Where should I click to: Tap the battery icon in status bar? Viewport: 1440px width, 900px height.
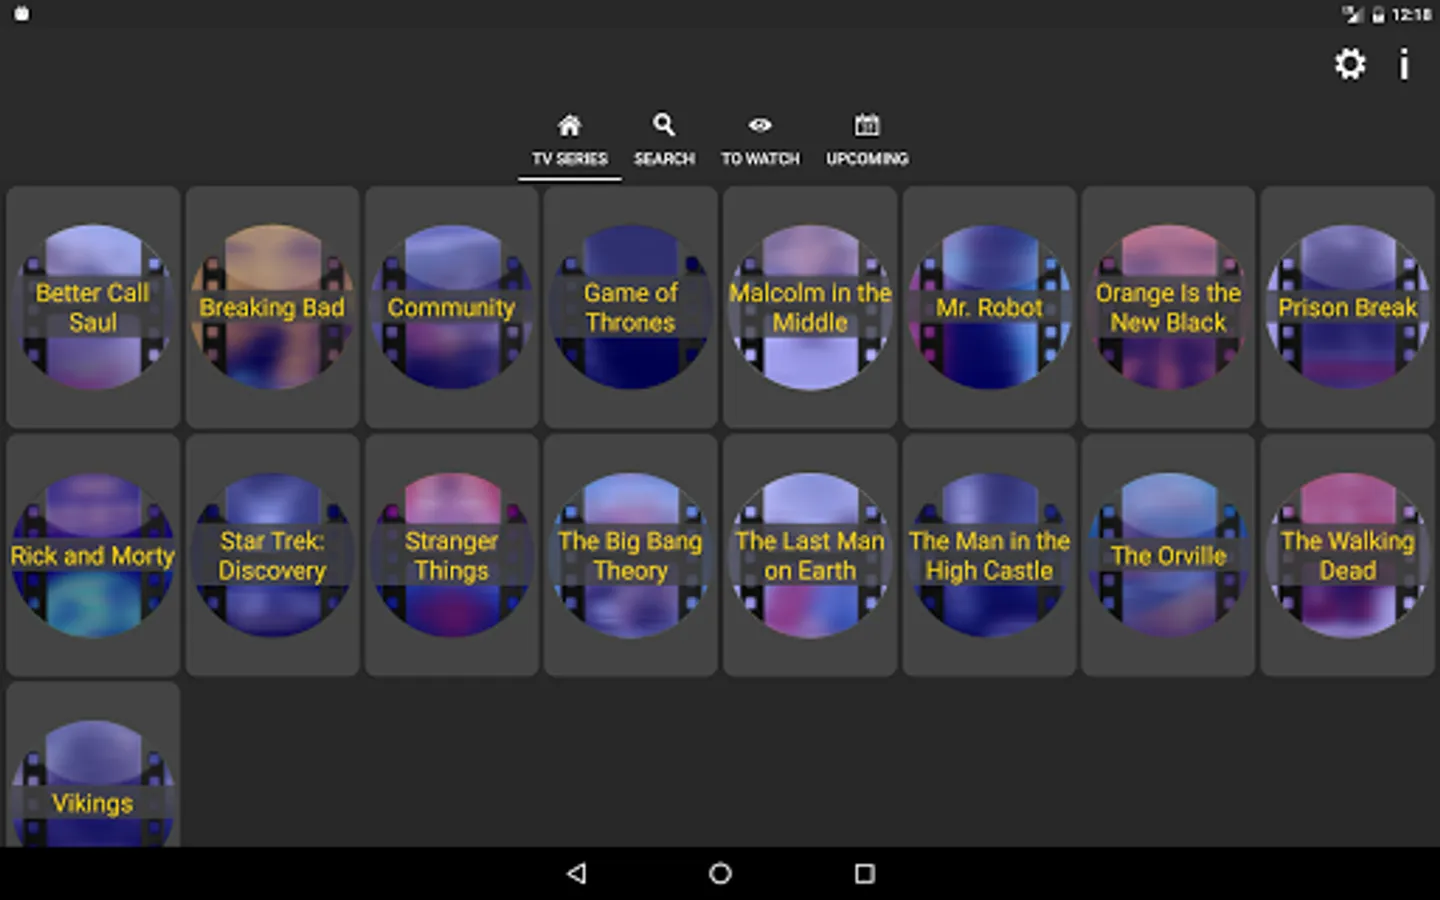[1378, 14]
